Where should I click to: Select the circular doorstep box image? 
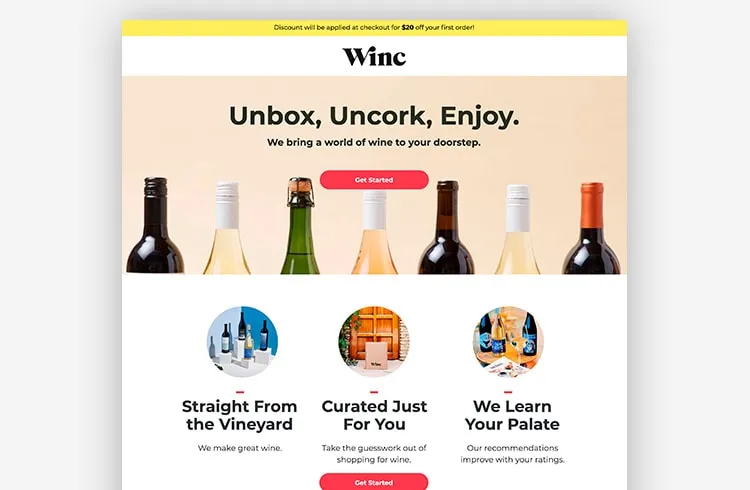[374, 342]
